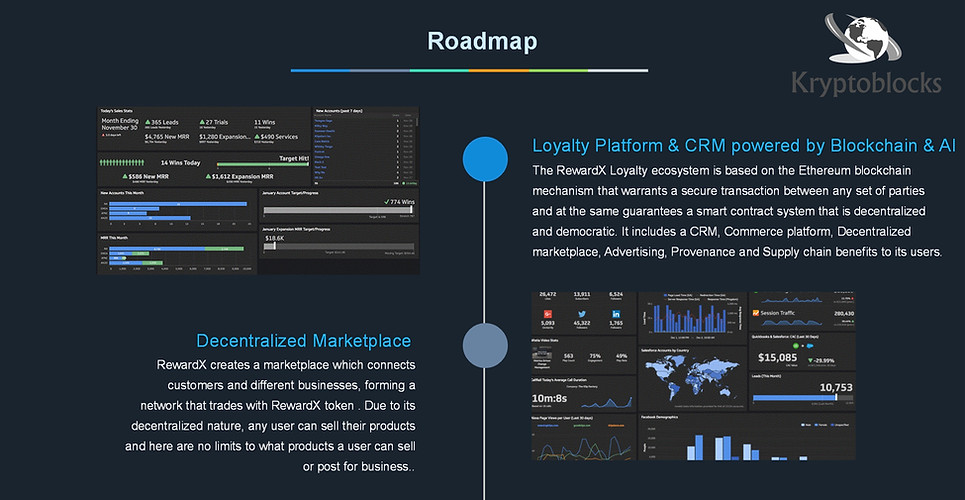The width and height of the screenshot is (965, 500).
Task: Click the RewardX marketplace description paragraph
Action: pos(271,416)
